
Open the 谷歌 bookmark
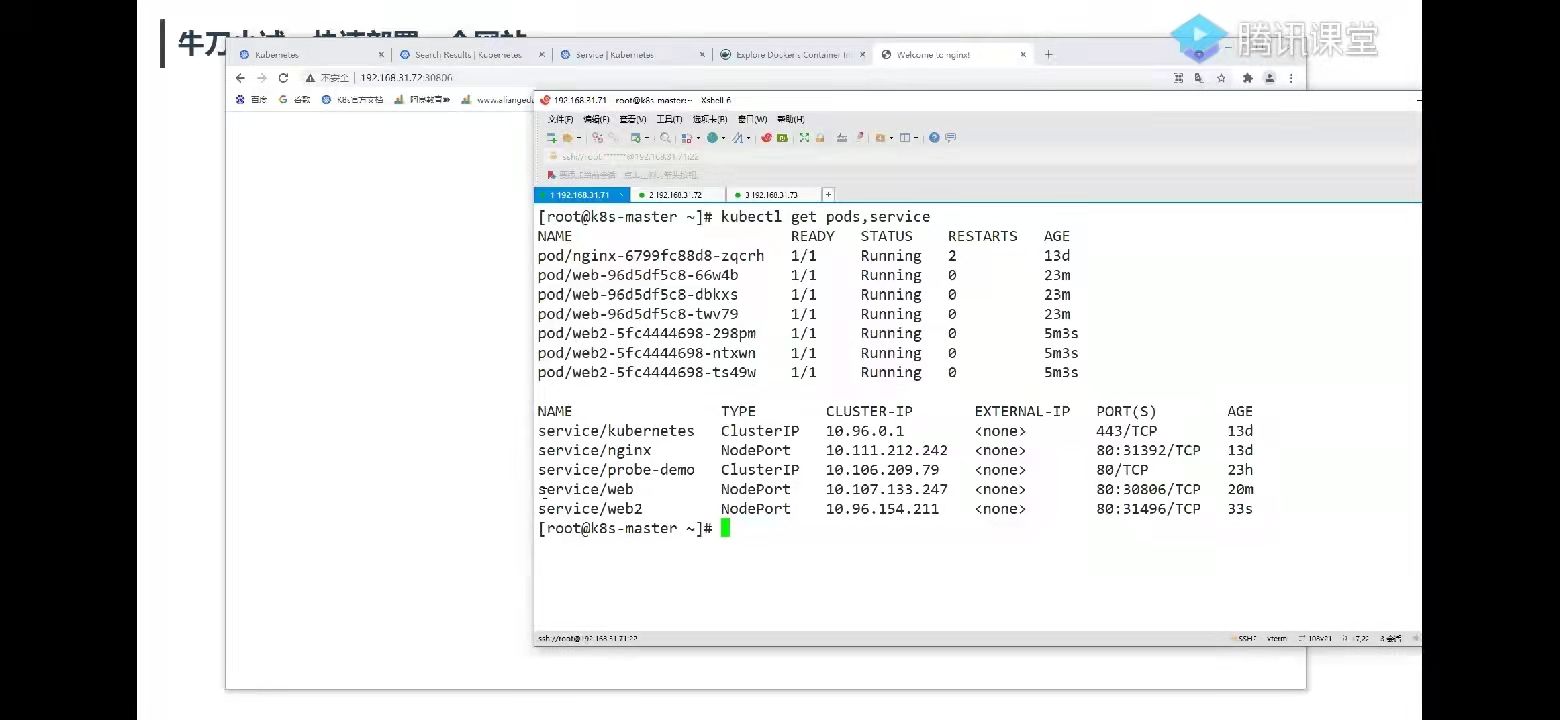click(295, 100)
